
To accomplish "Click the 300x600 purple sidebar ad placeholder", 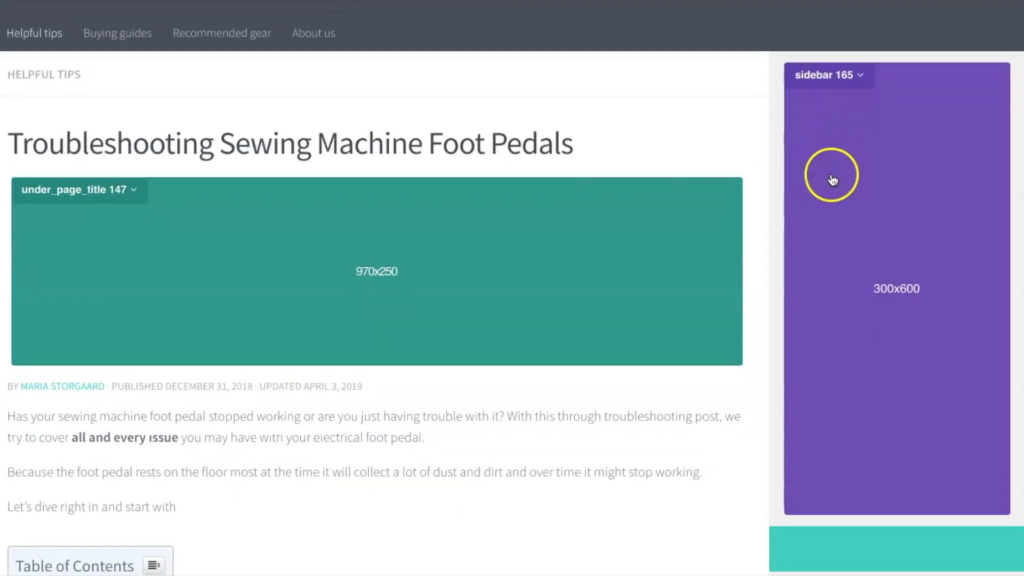I will coord(897,288).
